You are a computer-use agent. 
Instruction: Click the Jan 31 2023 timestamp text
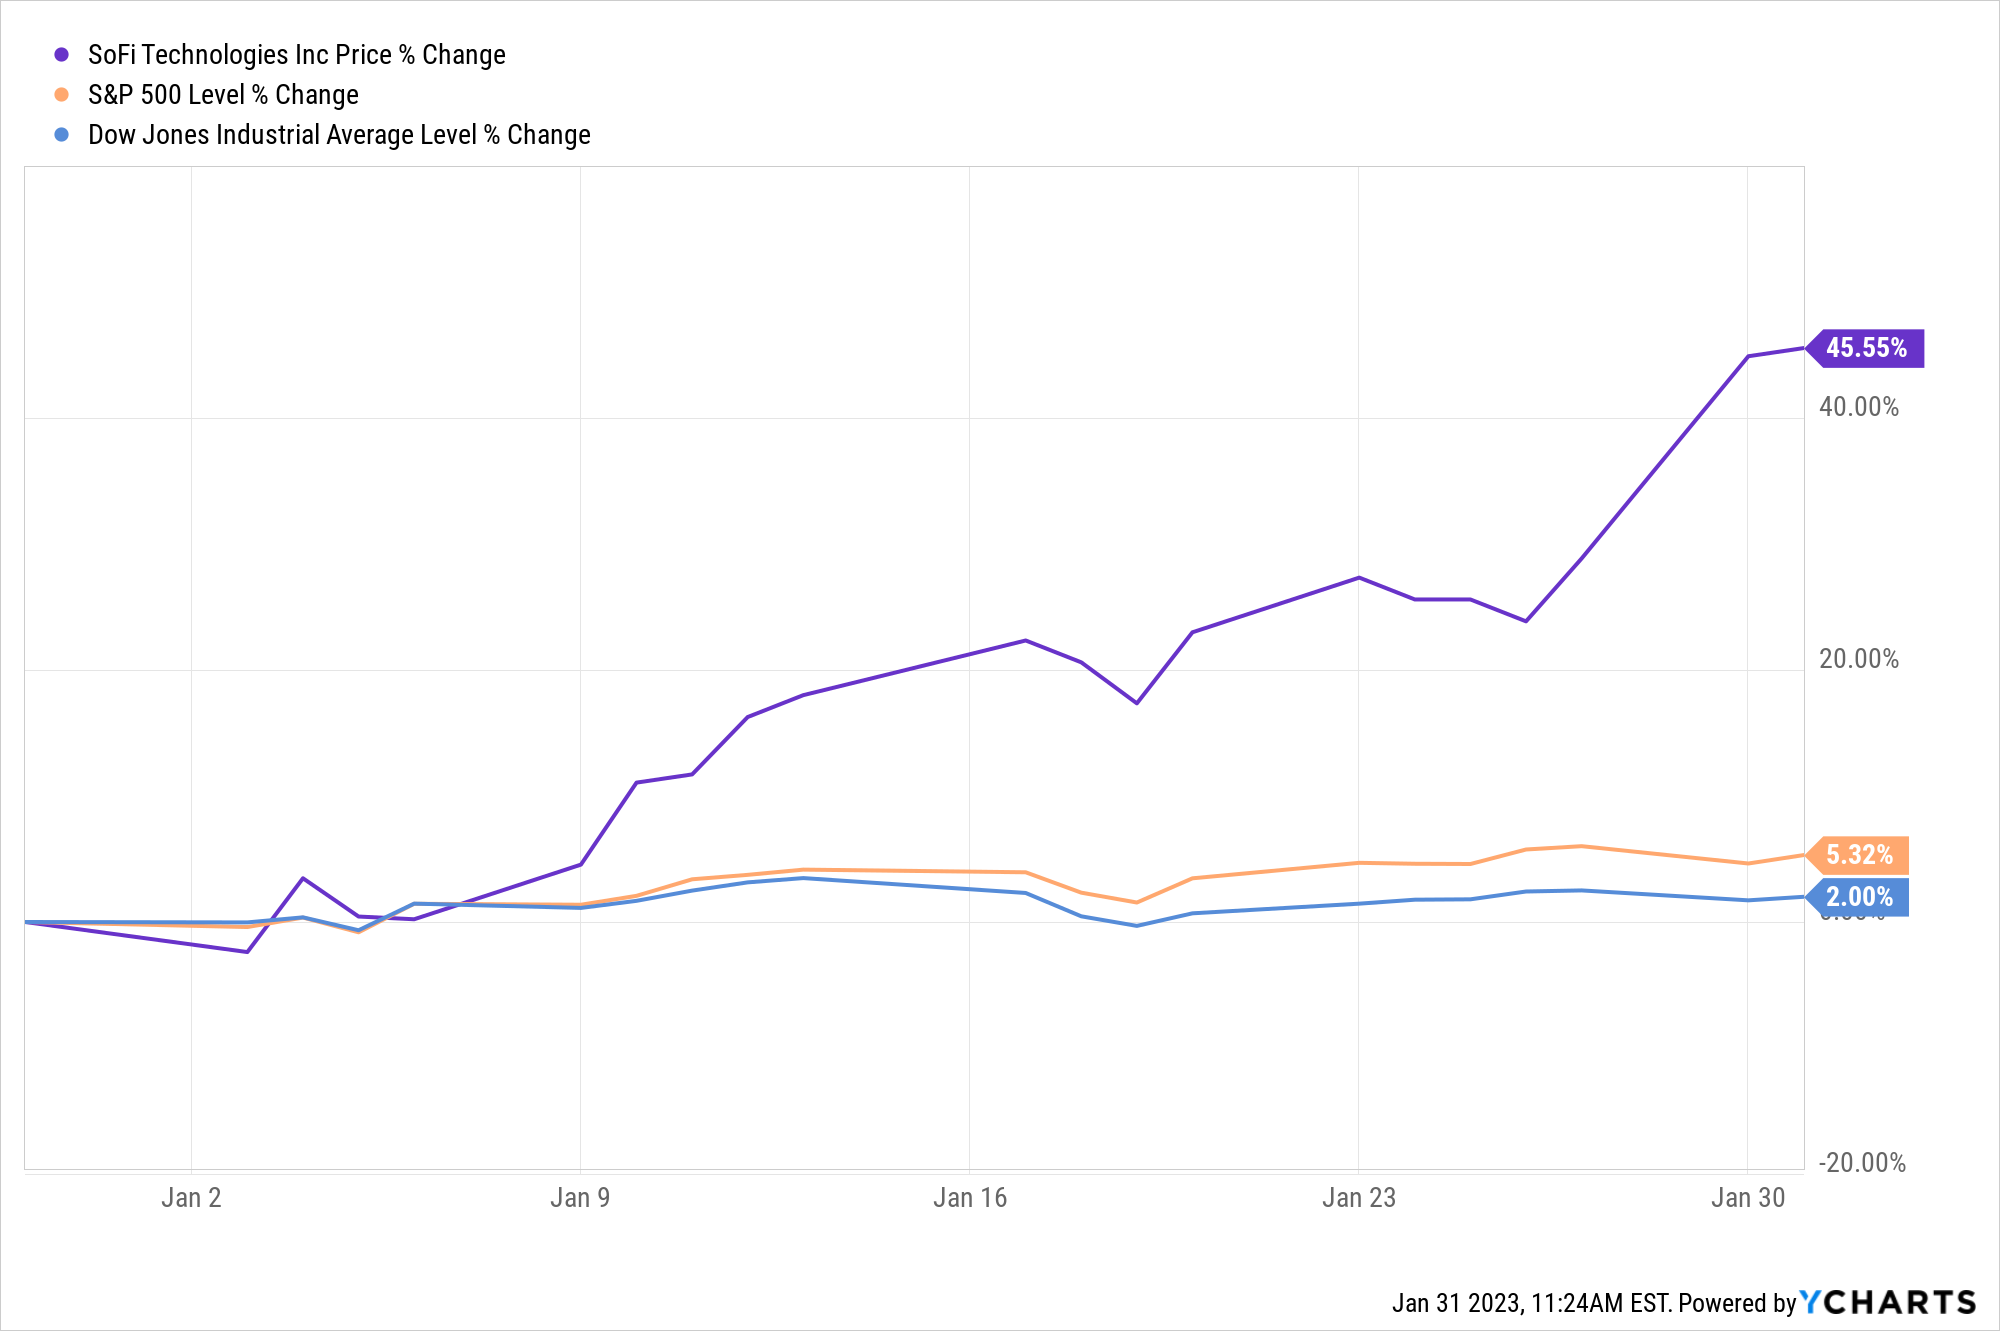click(1530, 1303)
